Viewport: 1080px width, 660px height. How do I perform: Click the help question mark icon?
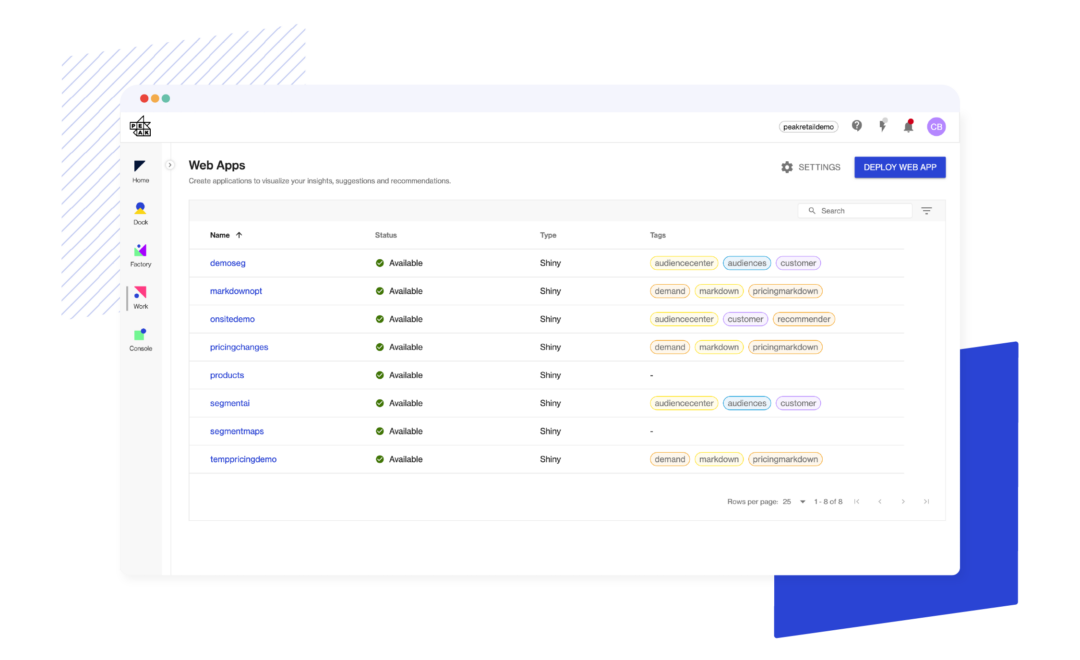857,126
